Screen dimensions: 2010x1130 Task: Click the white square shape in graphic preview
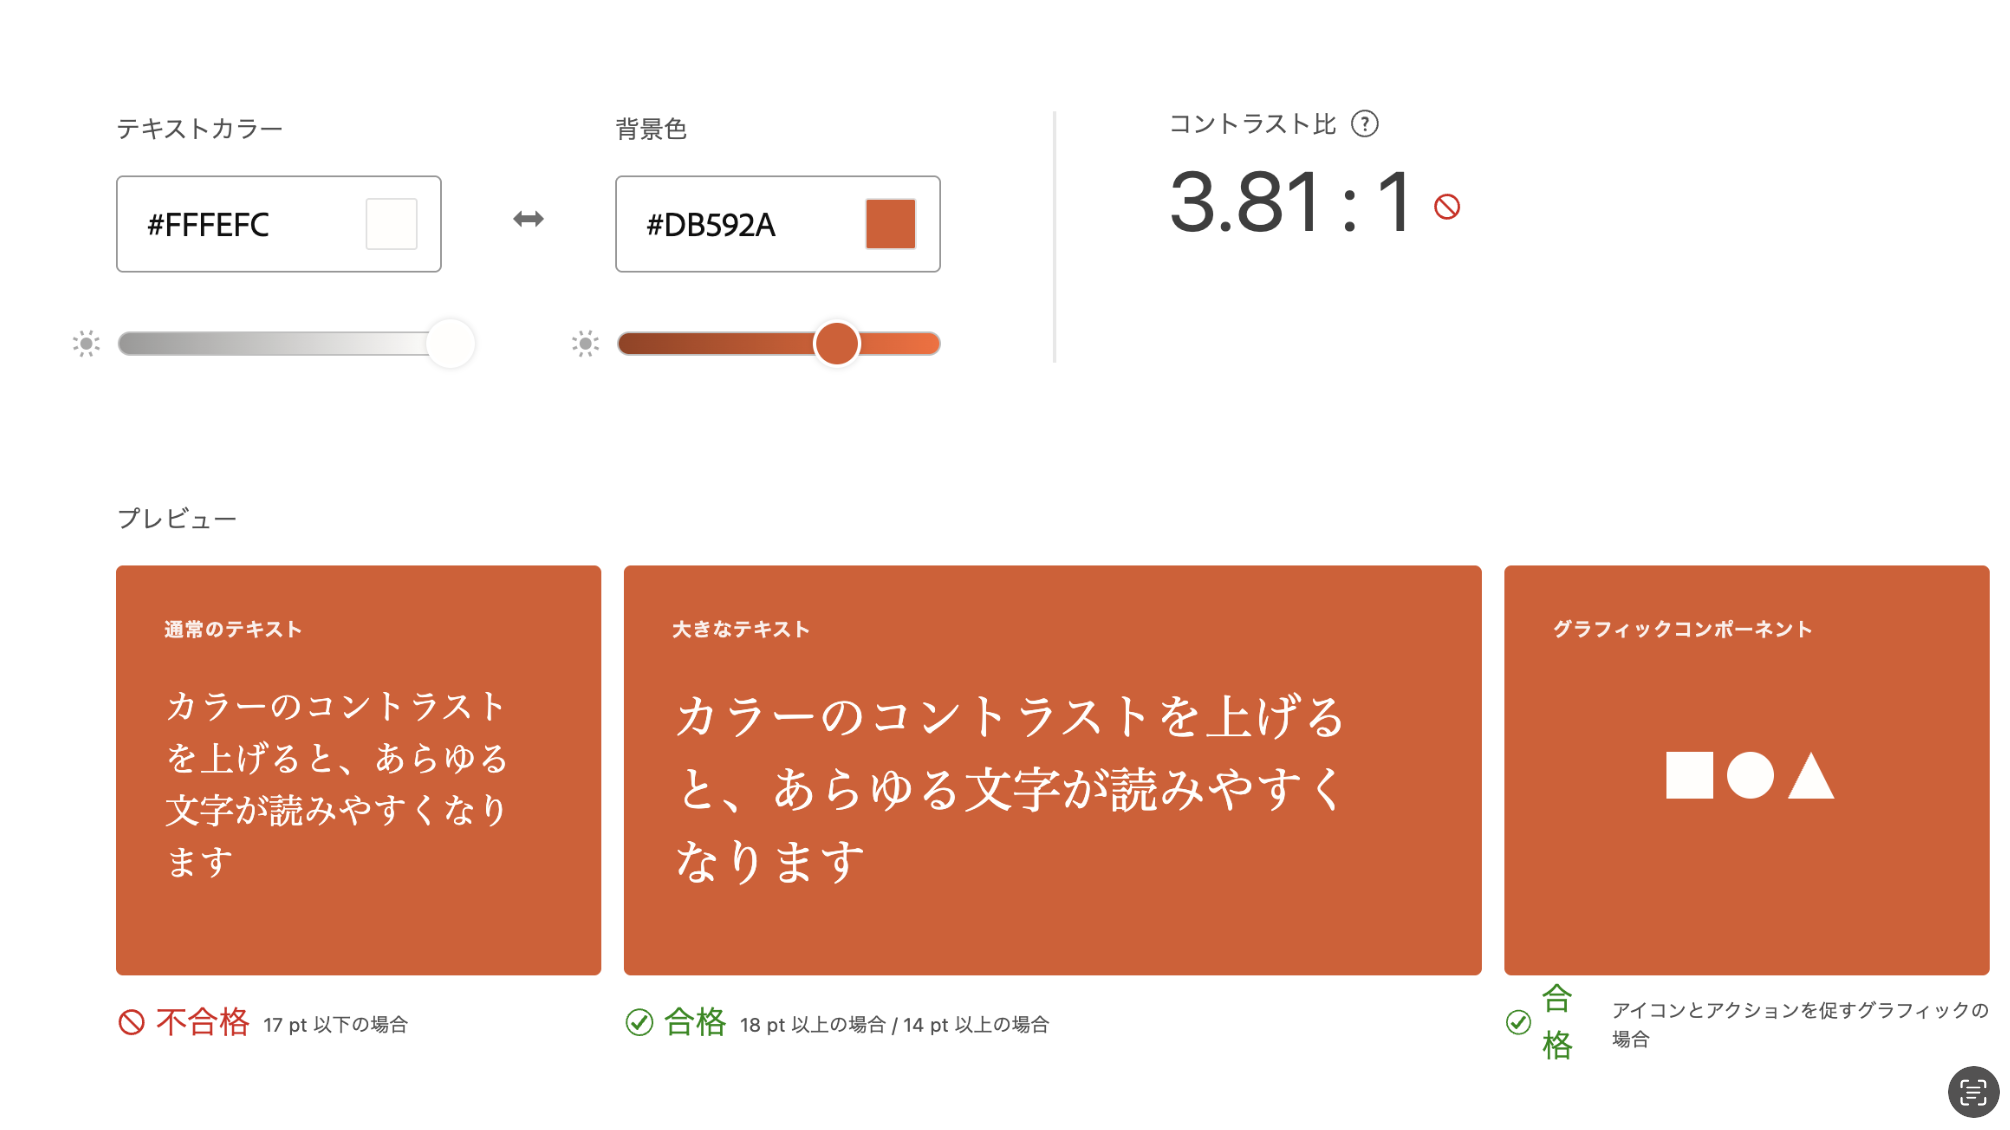1689,775
